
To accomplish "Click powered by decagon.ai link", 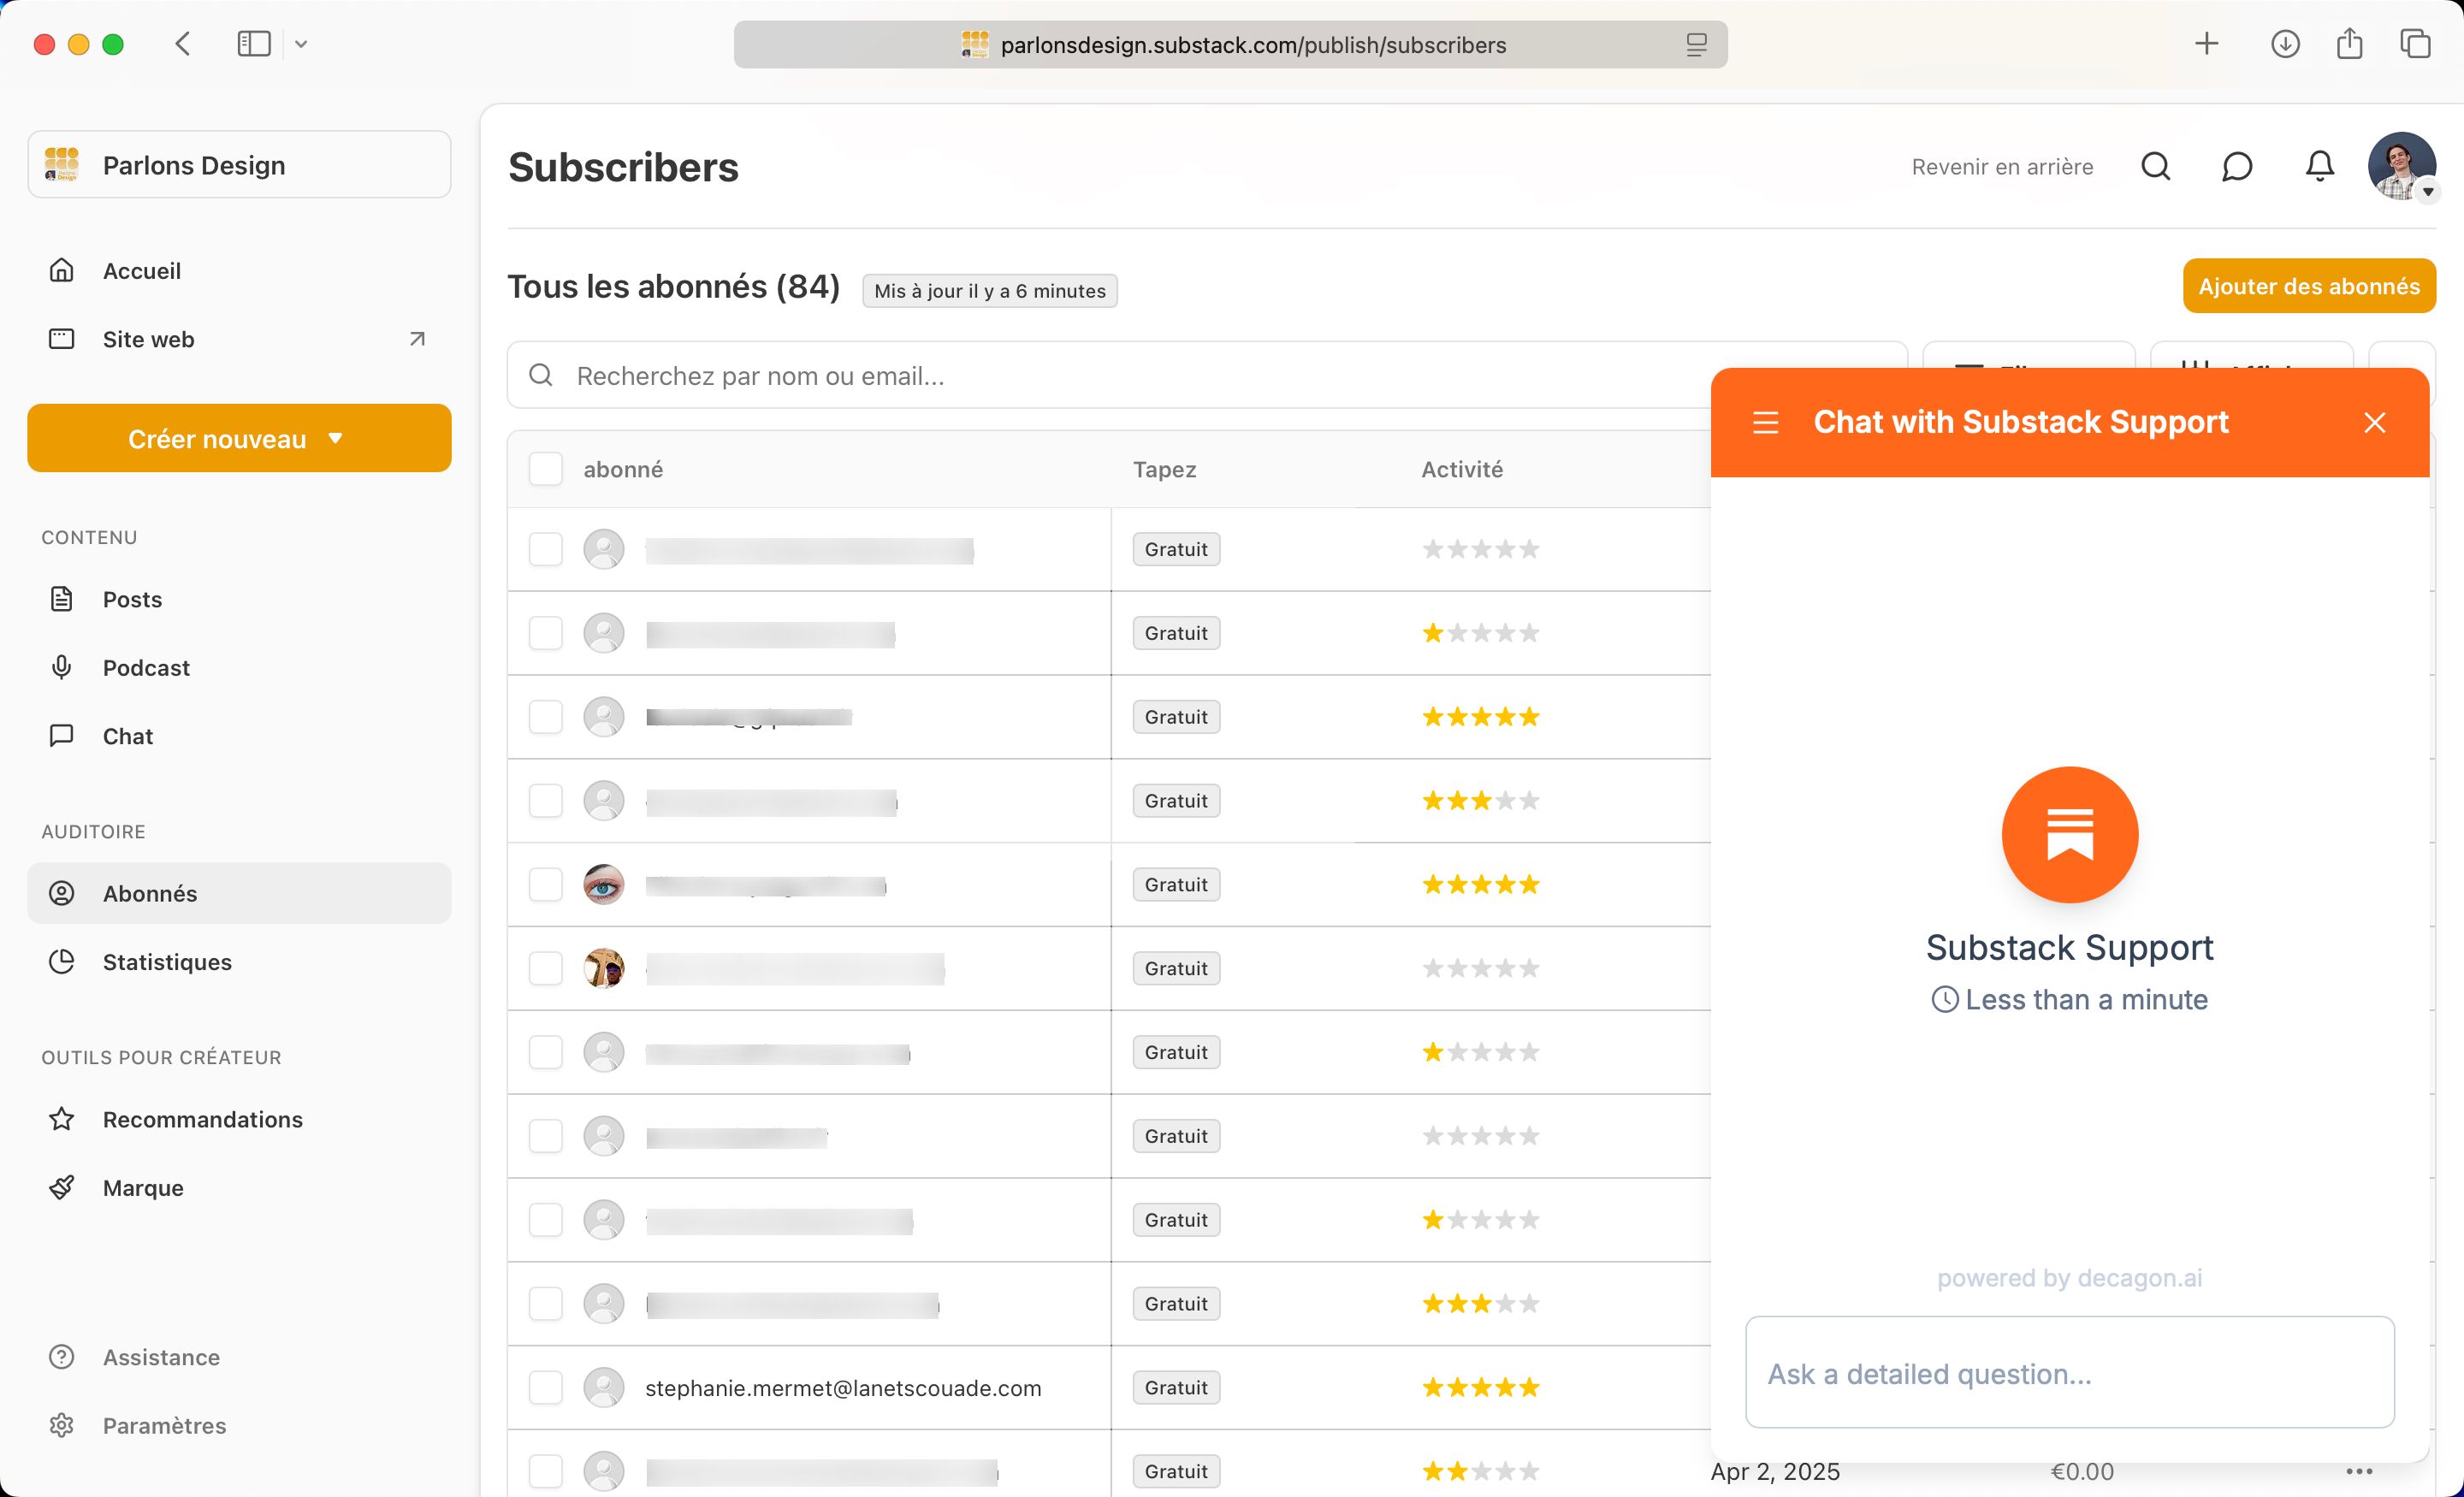I will [x=2070, y=1277].
